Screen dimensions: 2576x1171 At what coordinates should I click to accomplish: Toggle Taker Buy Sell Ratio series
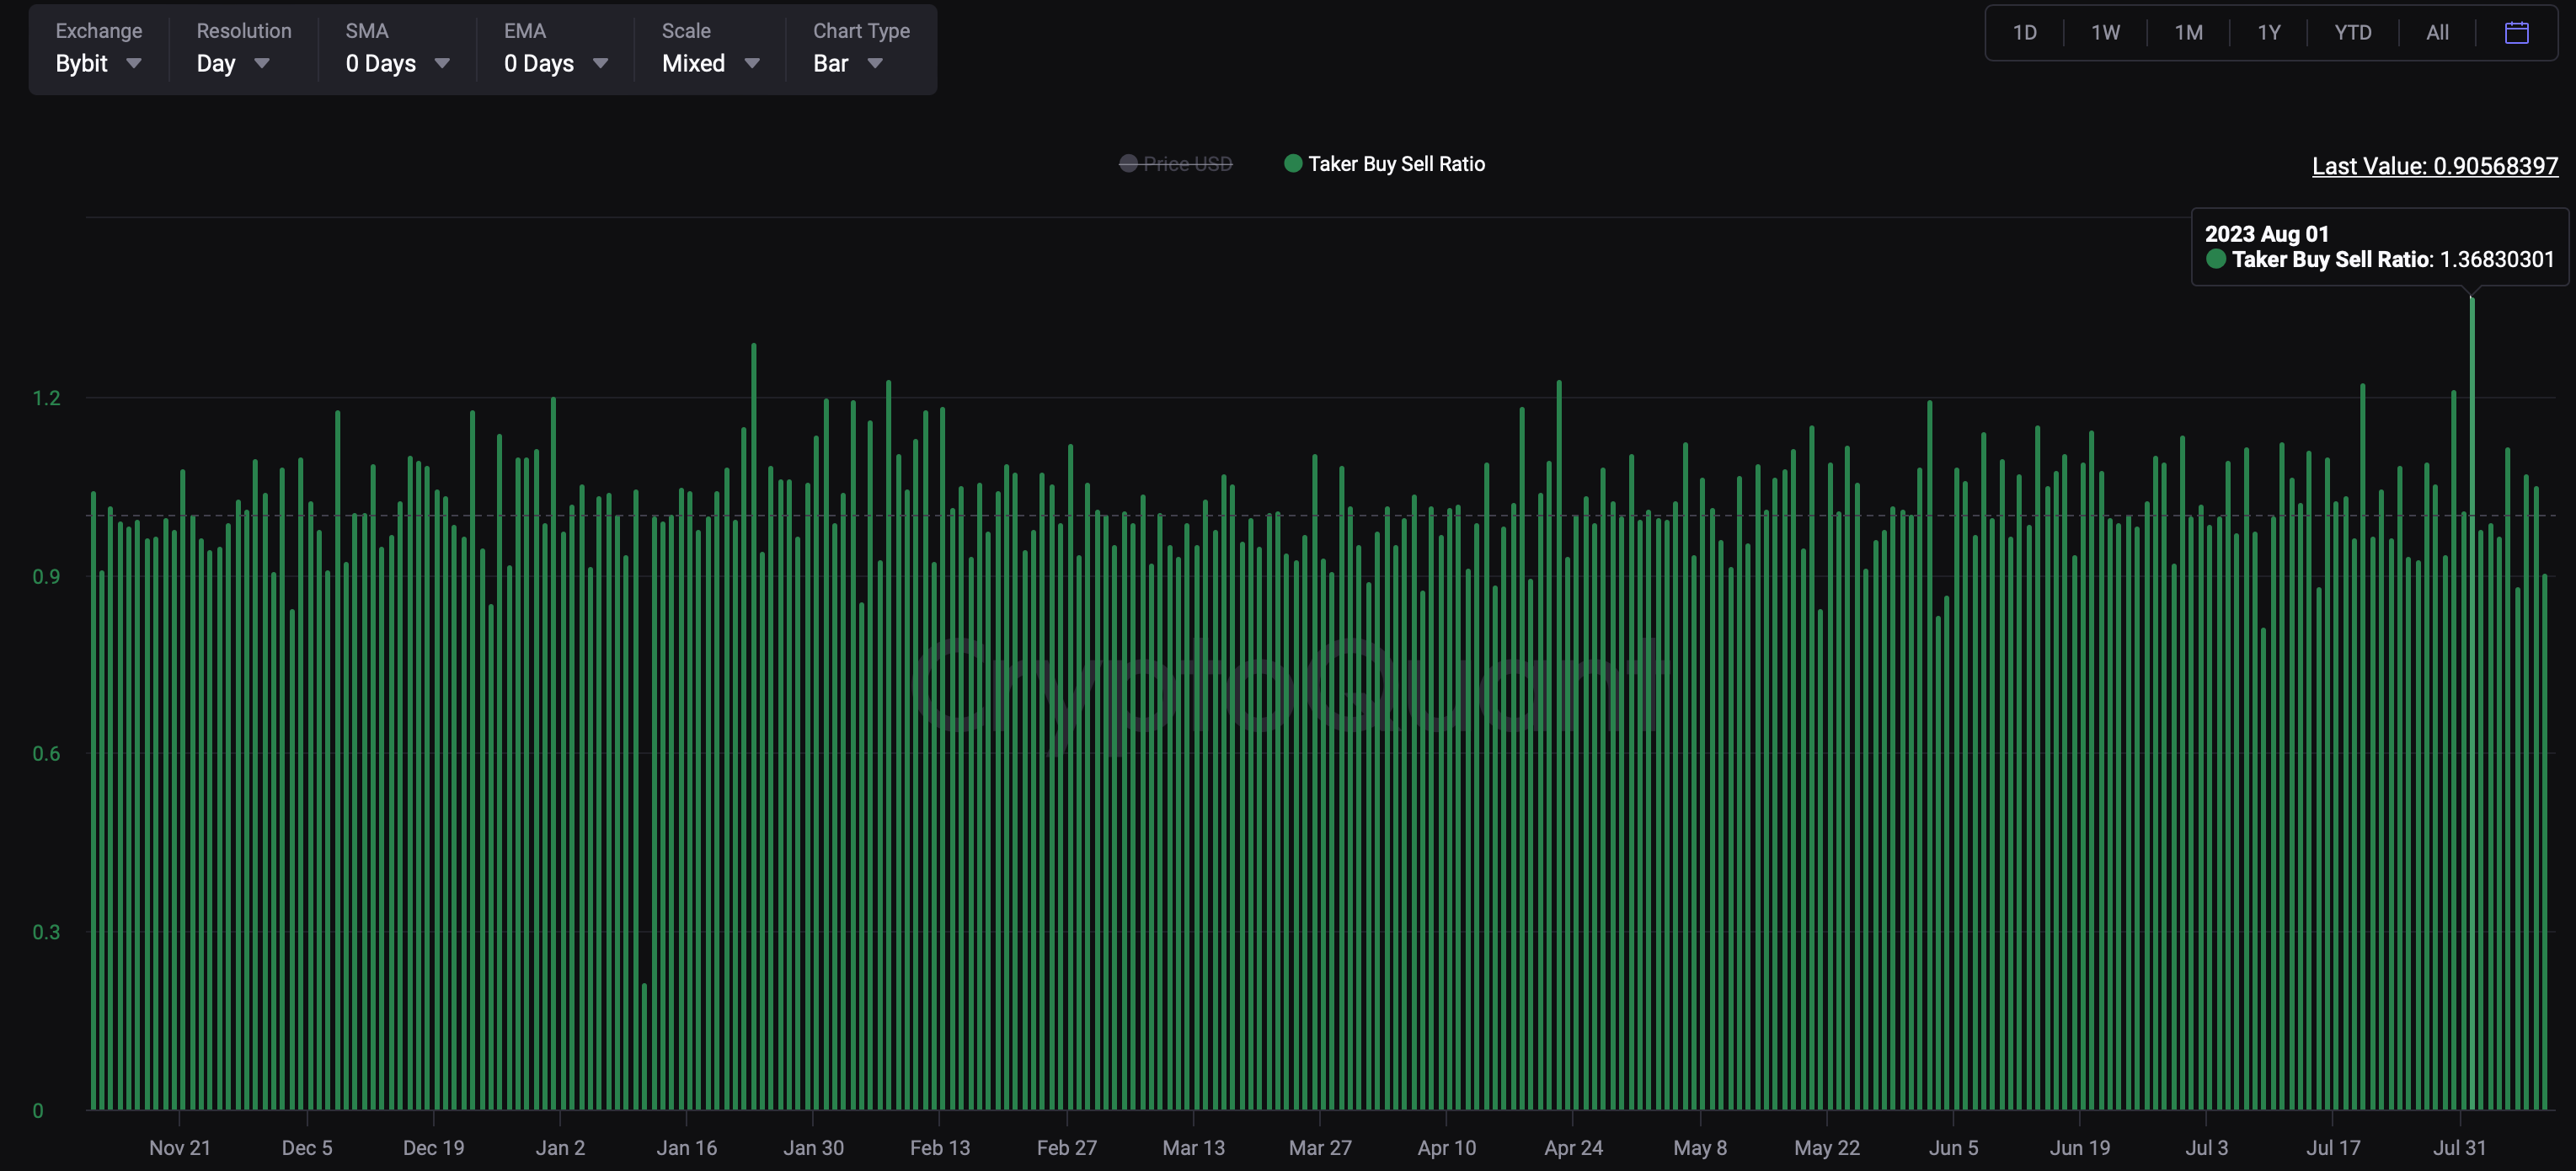tap(1396, 164)
